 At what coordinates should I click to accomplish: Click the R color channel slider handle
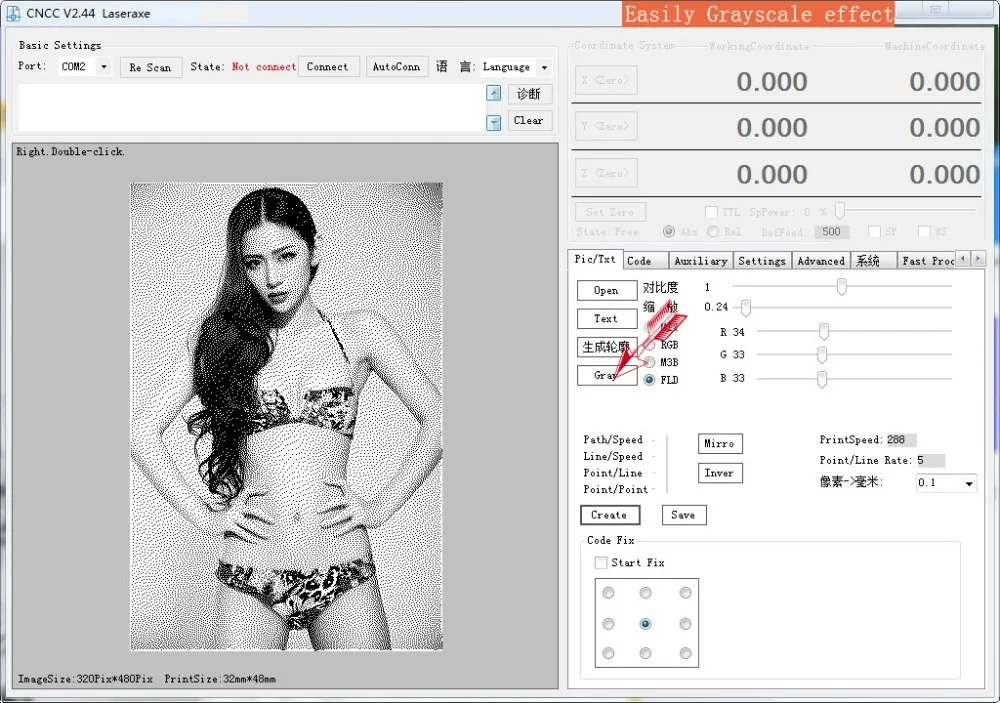point(824,331)
